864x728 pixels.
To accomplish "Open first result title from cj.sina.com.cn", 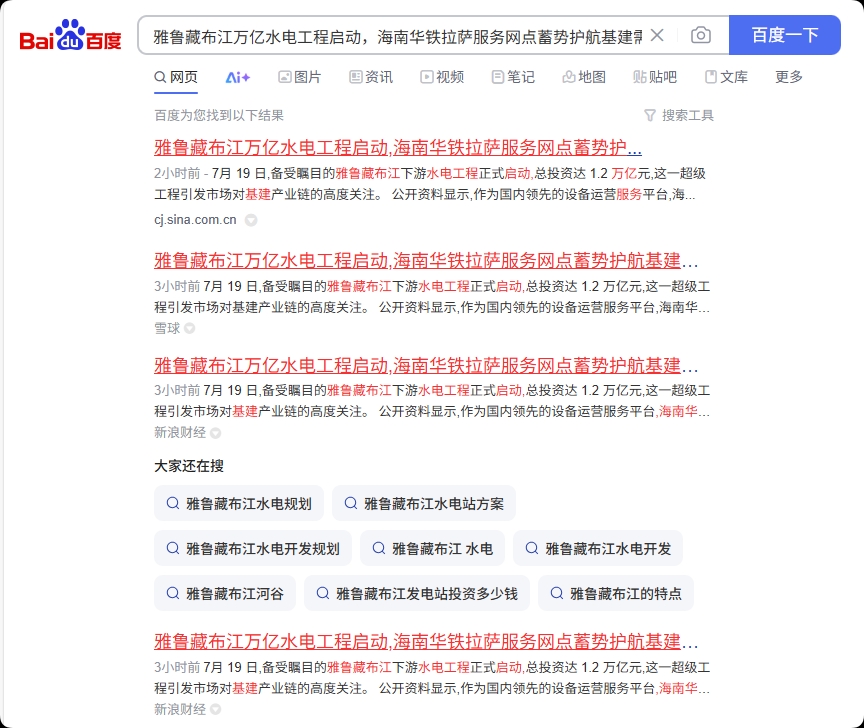I will click(398, 148).
